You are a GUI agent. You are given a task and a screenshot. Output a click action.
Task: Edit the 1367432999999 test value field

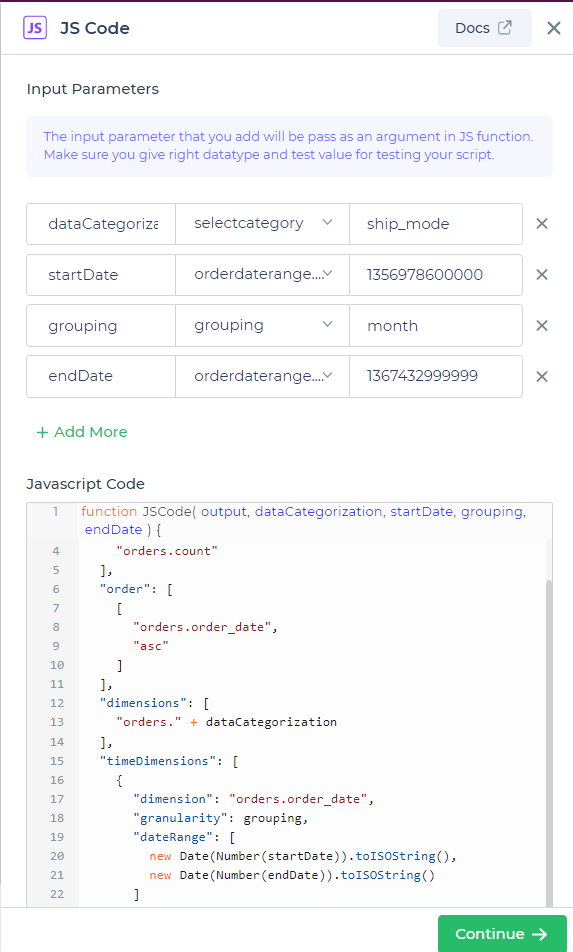[x=436, y=376]
